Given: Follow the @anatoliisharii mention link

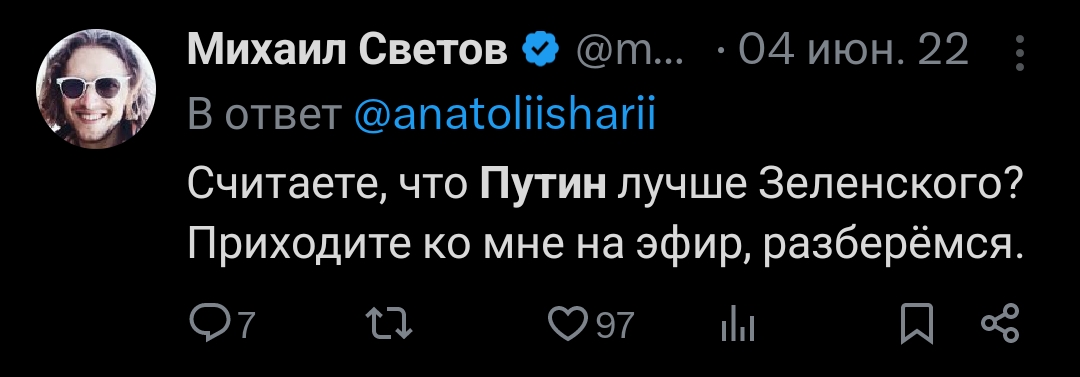Looking at the screenshot, I should click(504, 115).
